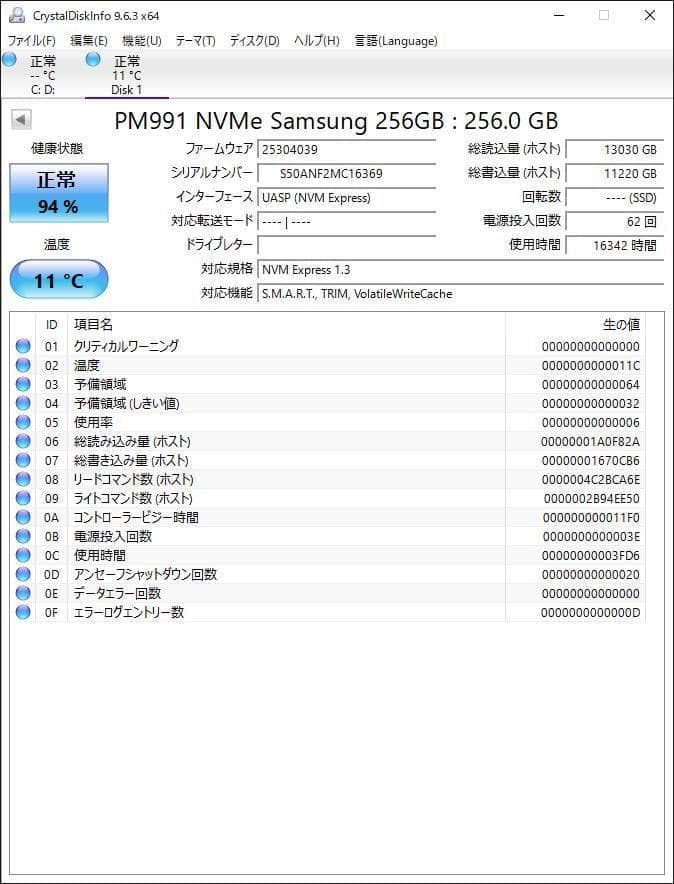Viewport: 674px width, 884px height.
Task: Click the 正常 94 % health status button
Action: coord(59,193)
